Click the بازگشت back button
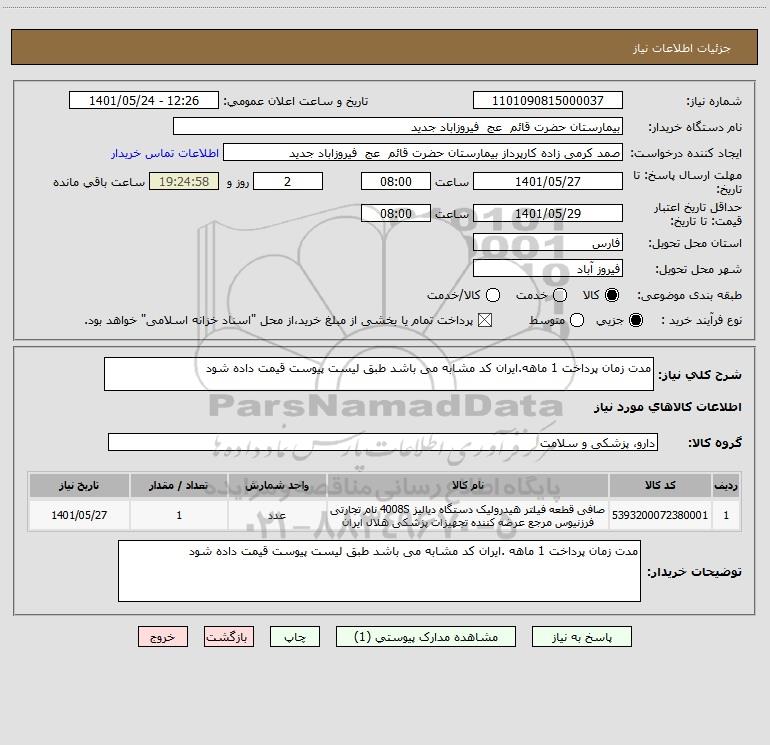The width and height of the screenshot is (770, 745). coord(229,637)
